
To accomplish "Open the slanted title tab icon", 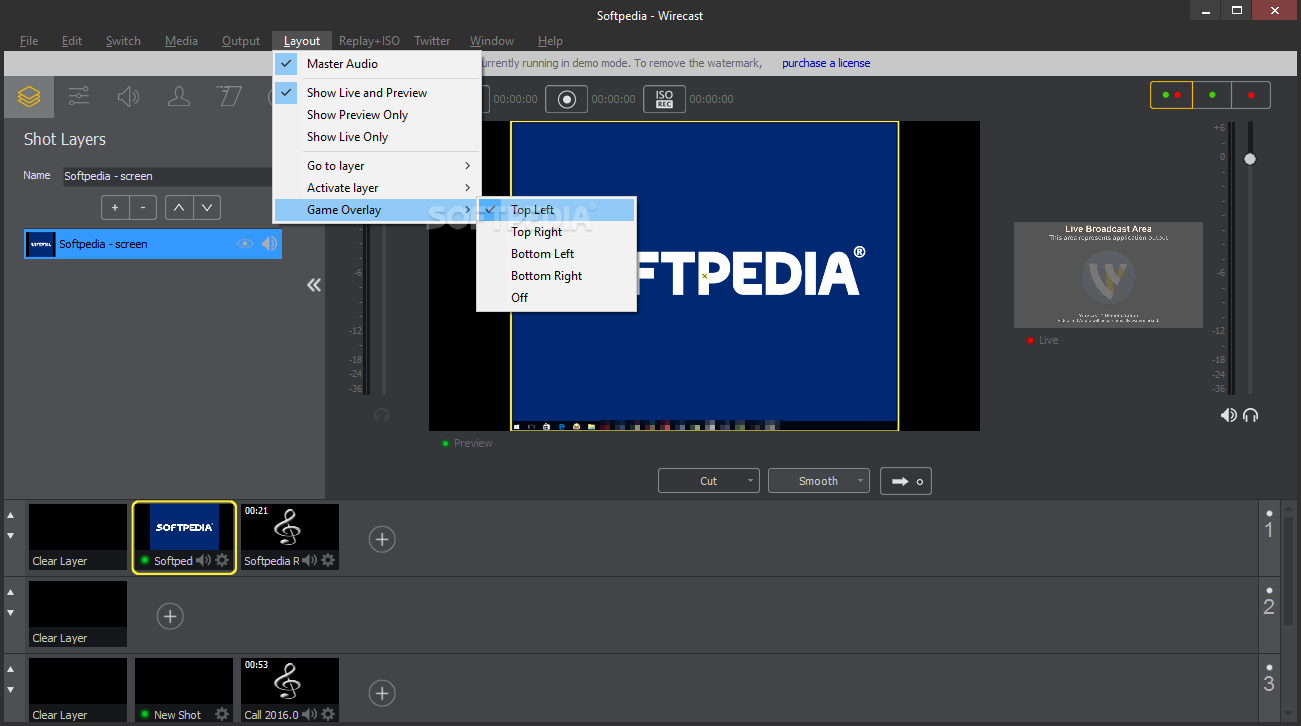I will 230,97.
